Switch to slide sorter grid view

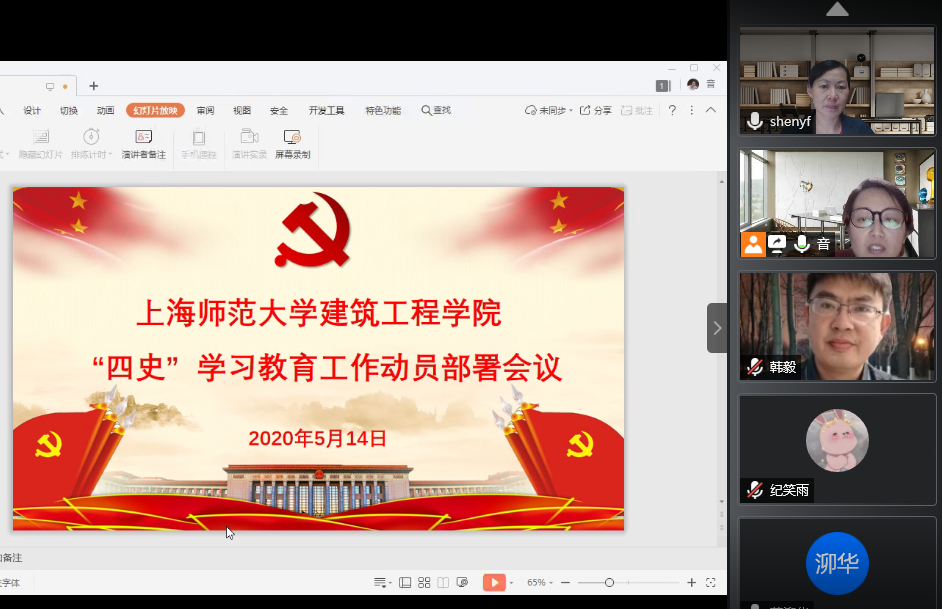(424, 583)
